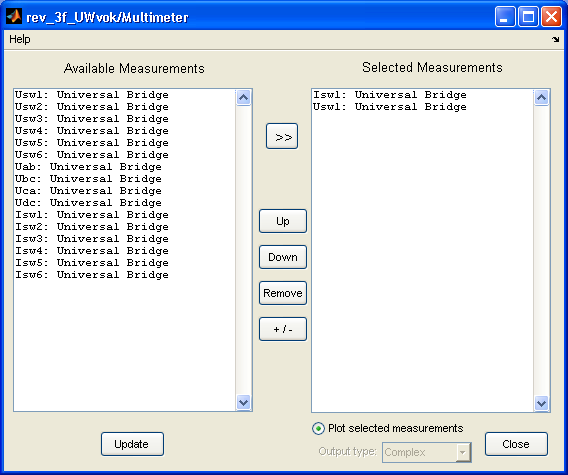Click down arrow of Selected Measurements scrollbar
The width and height of the screenshot is (568, 475).
(x=541, y=403)
